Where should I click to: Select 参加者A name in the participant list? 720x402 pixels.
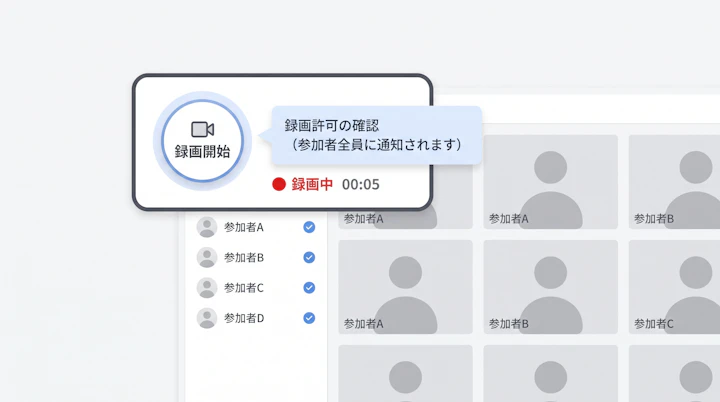point(244,227)
